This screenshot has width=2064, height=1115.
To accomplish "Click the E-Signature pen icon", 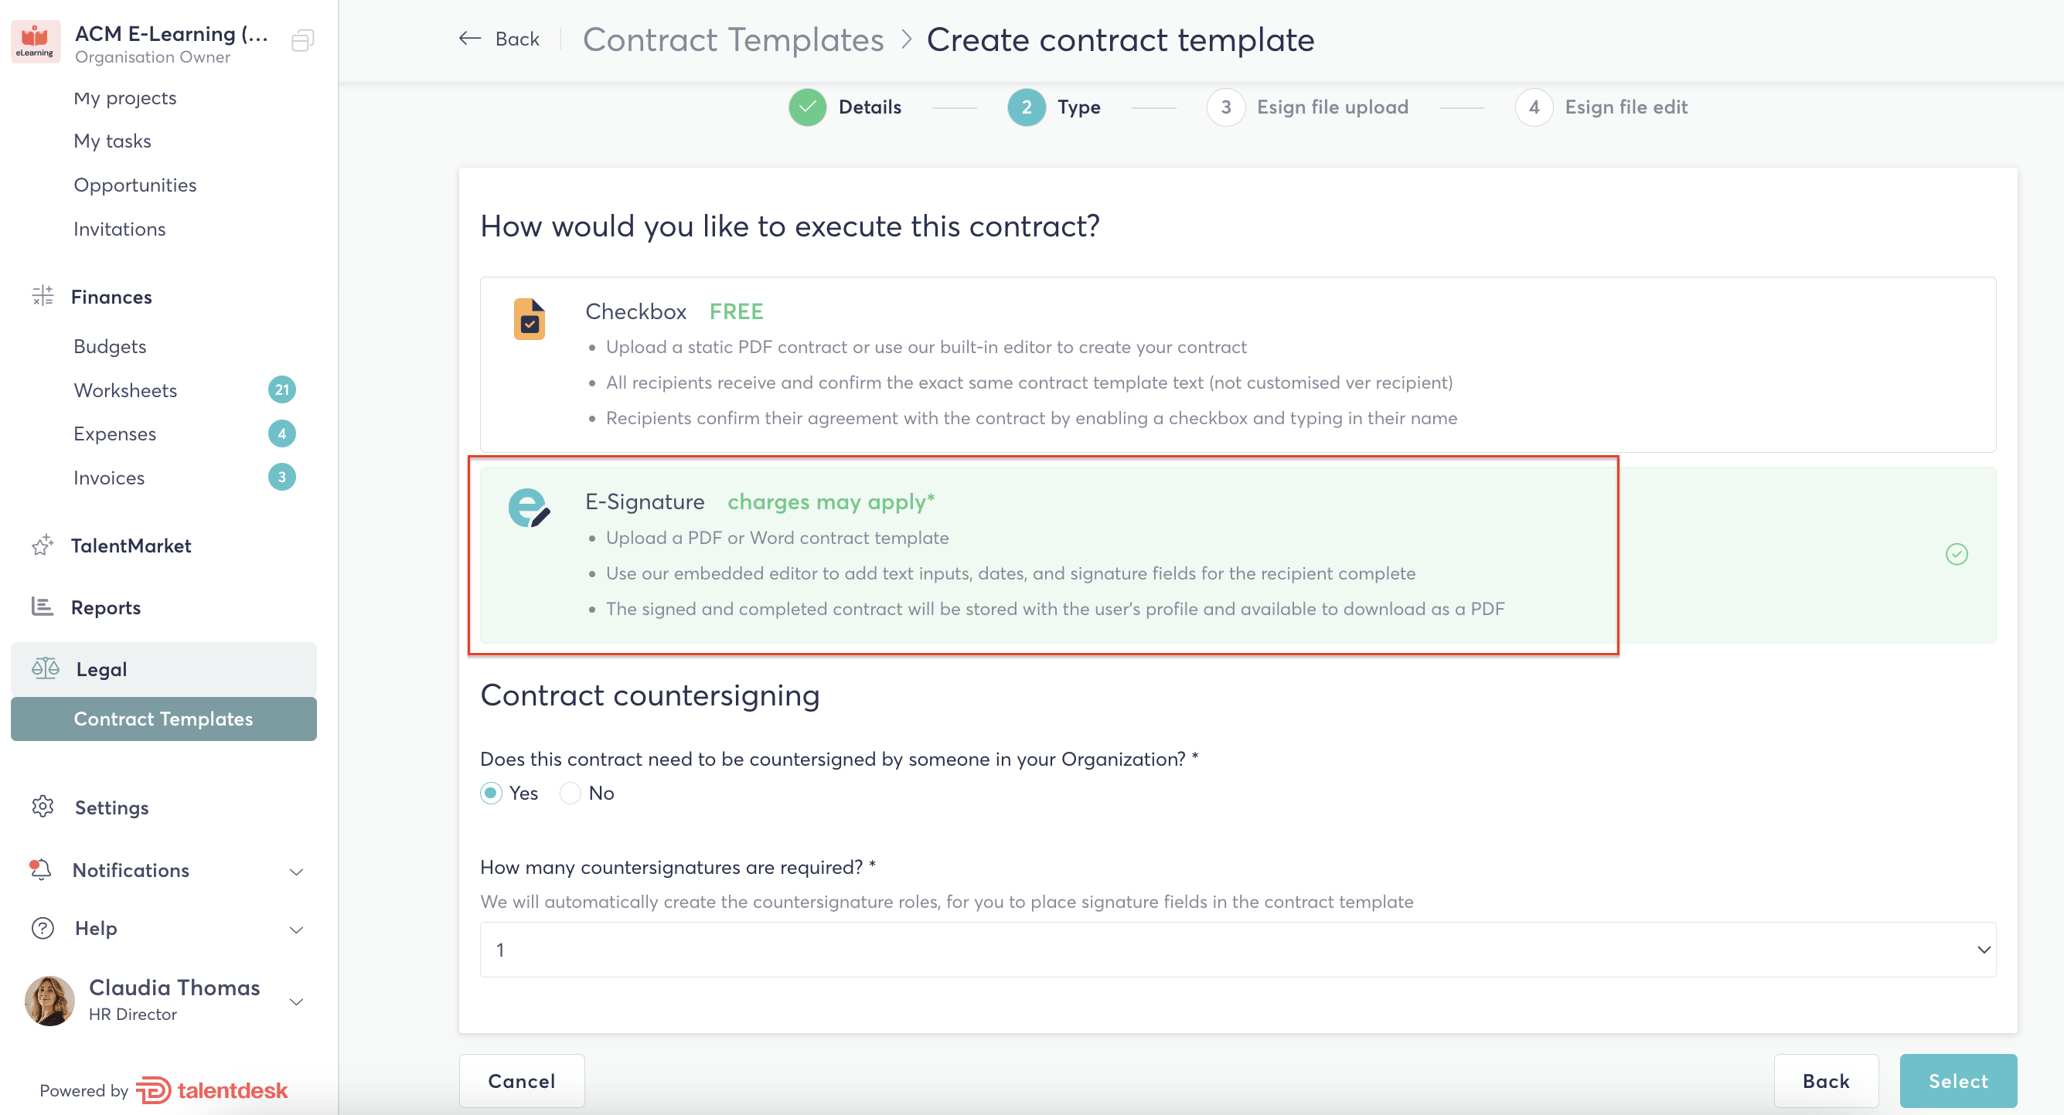I will (529, 508).
